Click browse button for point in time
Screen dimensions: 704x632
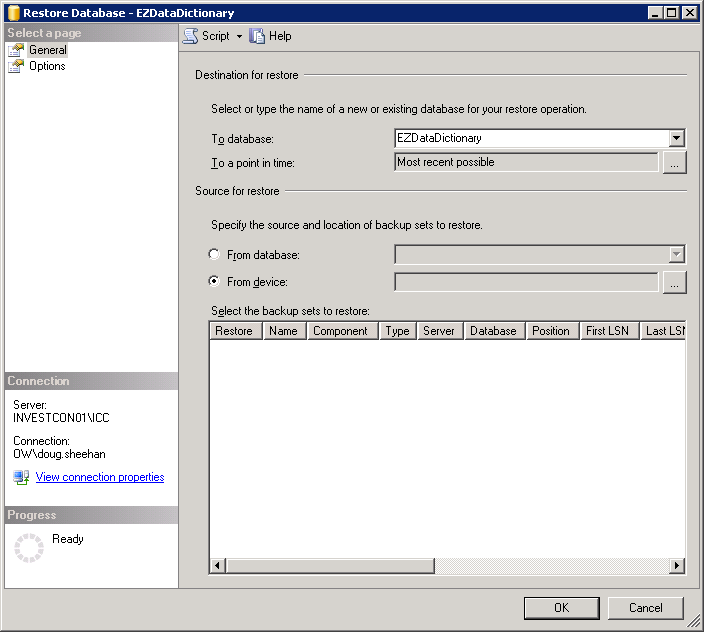[x=675, y=162]
